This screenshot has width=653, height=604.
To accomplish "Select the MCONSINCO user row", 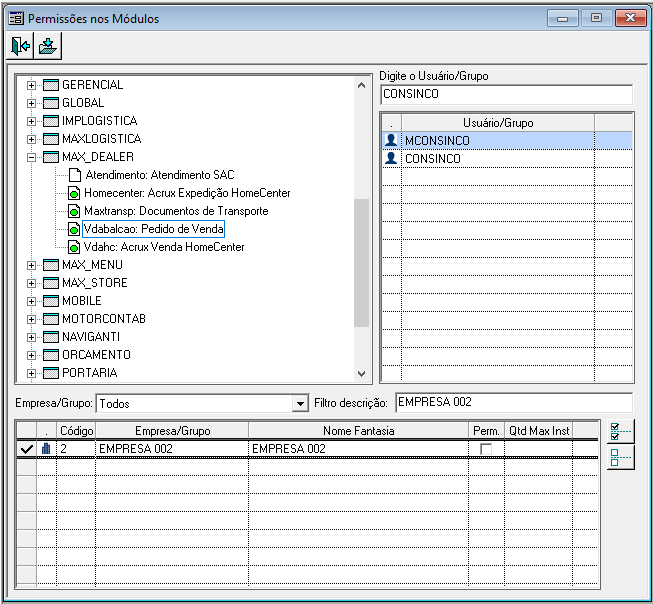I will 507,140.
